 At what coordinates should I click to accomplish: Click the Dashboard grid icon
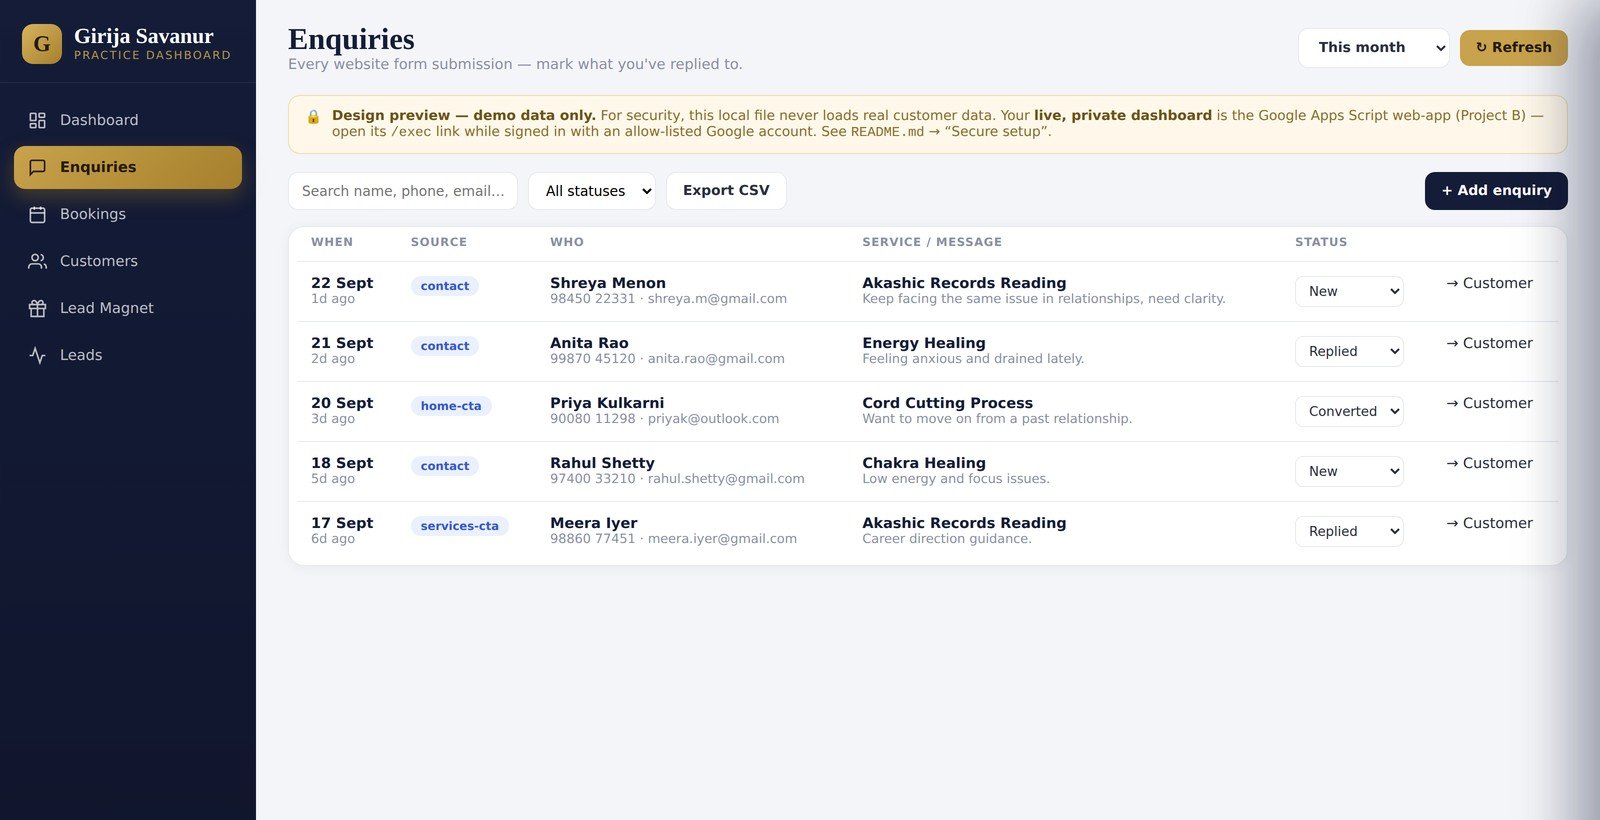pyautogui.click(x=37, y=120)
